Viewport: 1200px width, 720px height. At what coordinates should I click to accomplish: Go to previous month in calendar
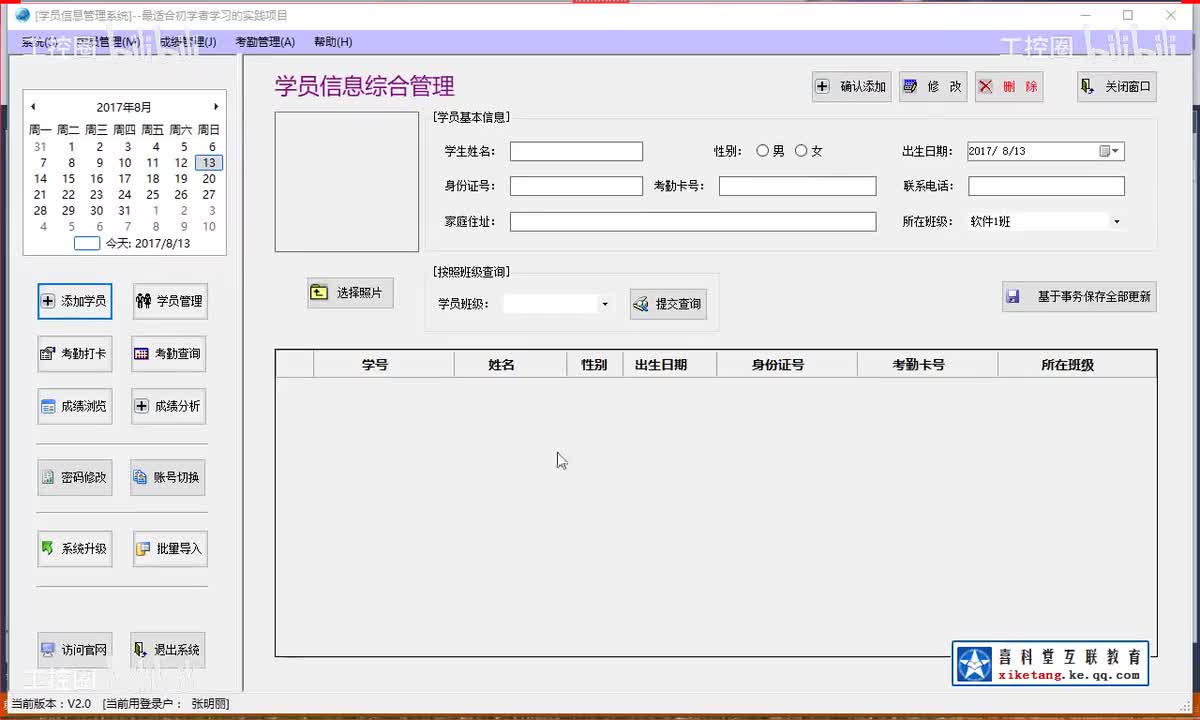[x=33, y=107]
